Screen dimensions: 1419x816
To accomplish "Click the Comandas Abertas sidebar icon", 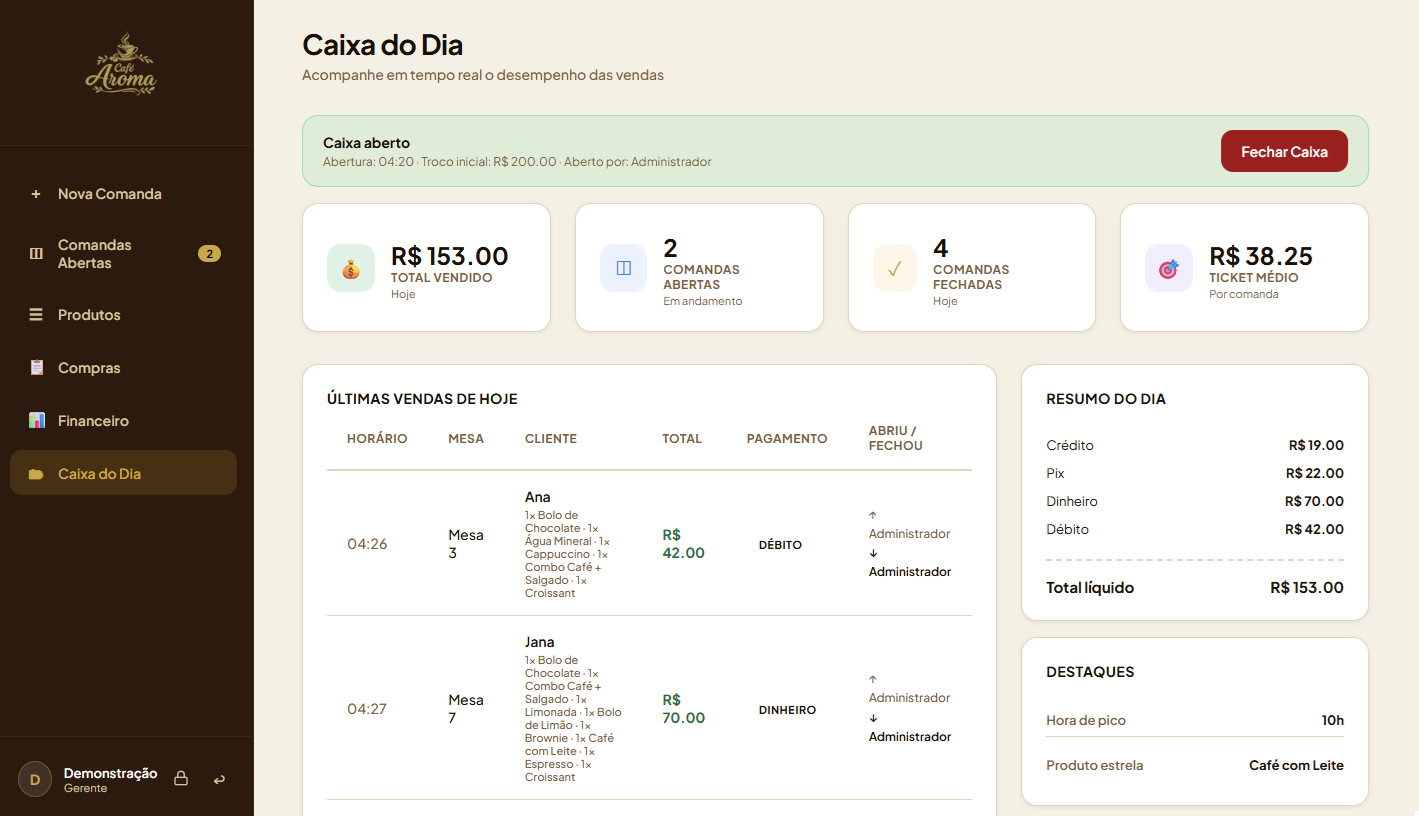I will 36,254.
